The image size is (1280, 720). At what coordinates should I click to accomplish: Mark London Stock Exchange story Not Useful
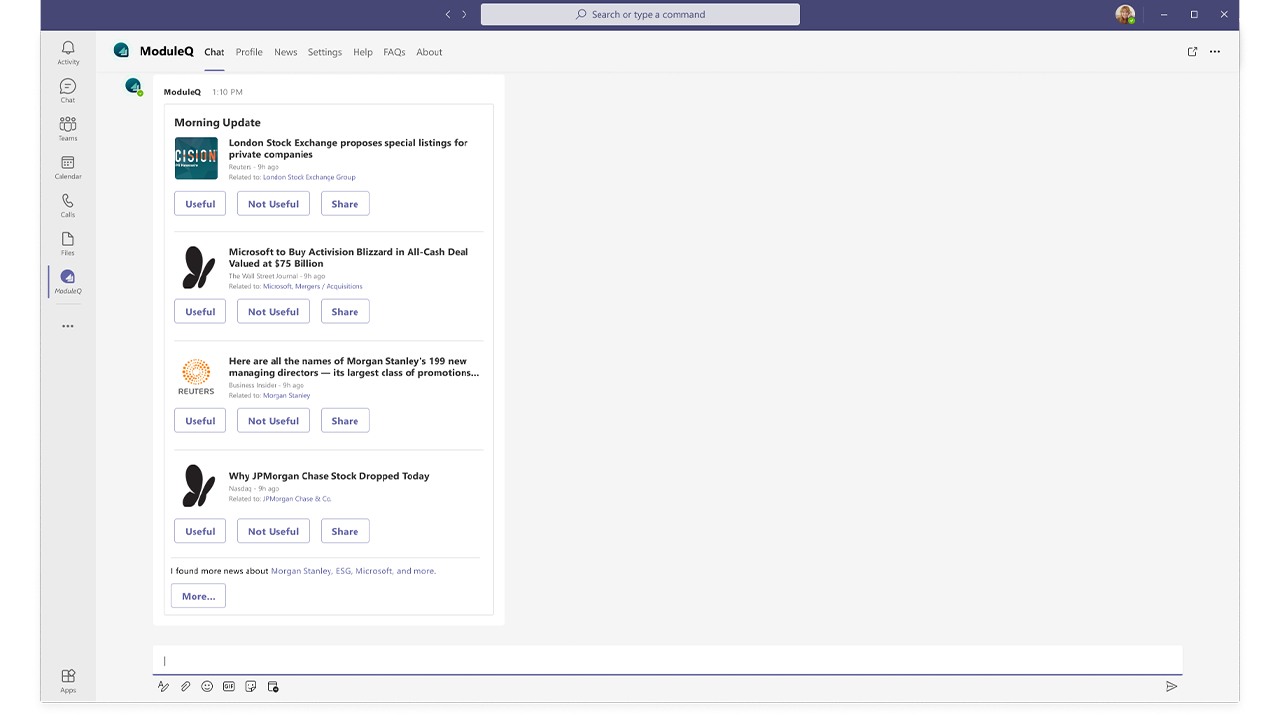coord(273,204)
